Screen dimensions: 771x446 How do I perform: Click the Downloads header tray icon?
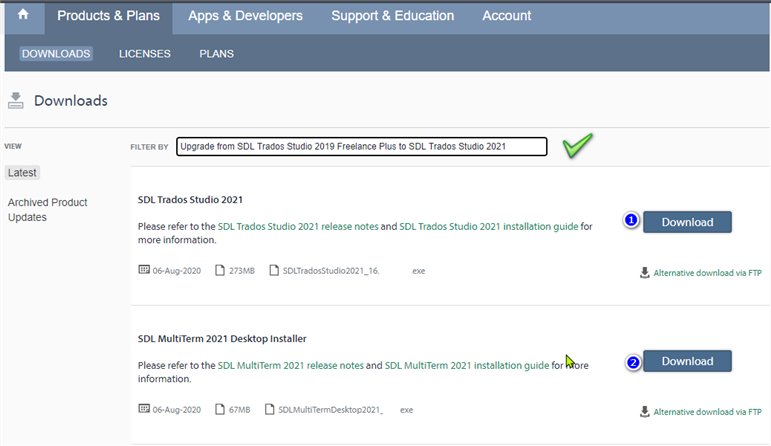(x=16, y=101)
